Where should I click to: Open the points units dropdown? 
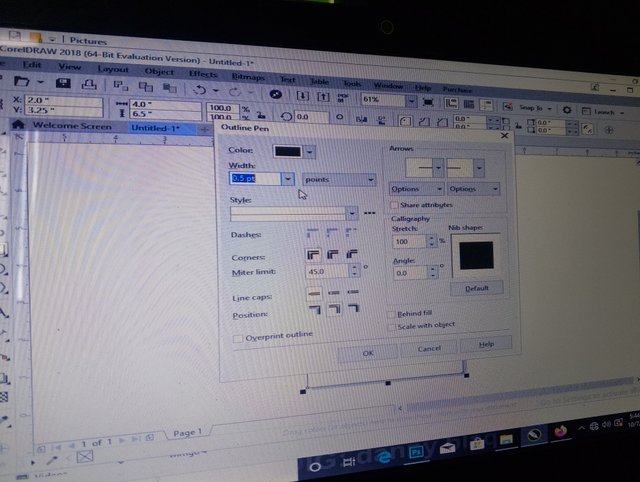[339, 180]
